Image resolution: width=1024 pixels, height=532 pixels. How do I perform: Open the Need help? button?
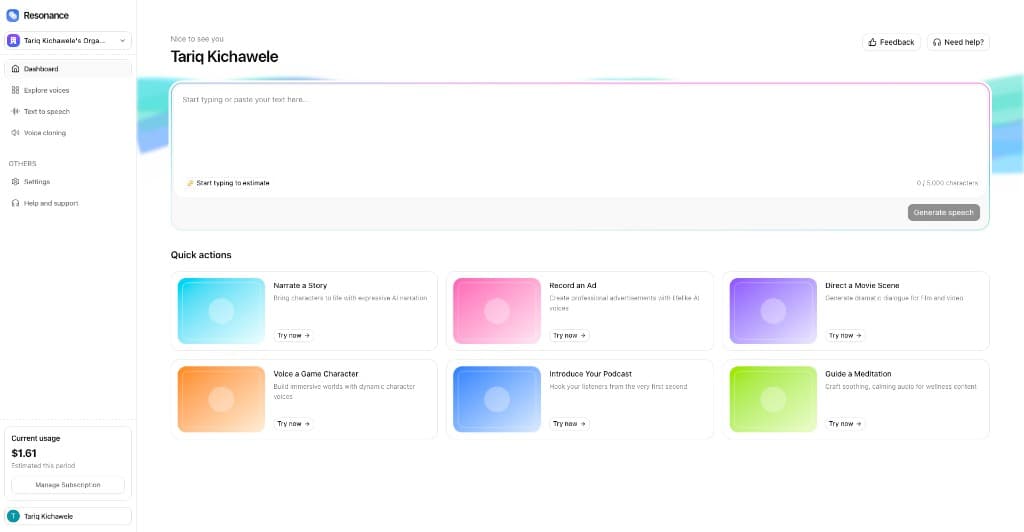958,42
